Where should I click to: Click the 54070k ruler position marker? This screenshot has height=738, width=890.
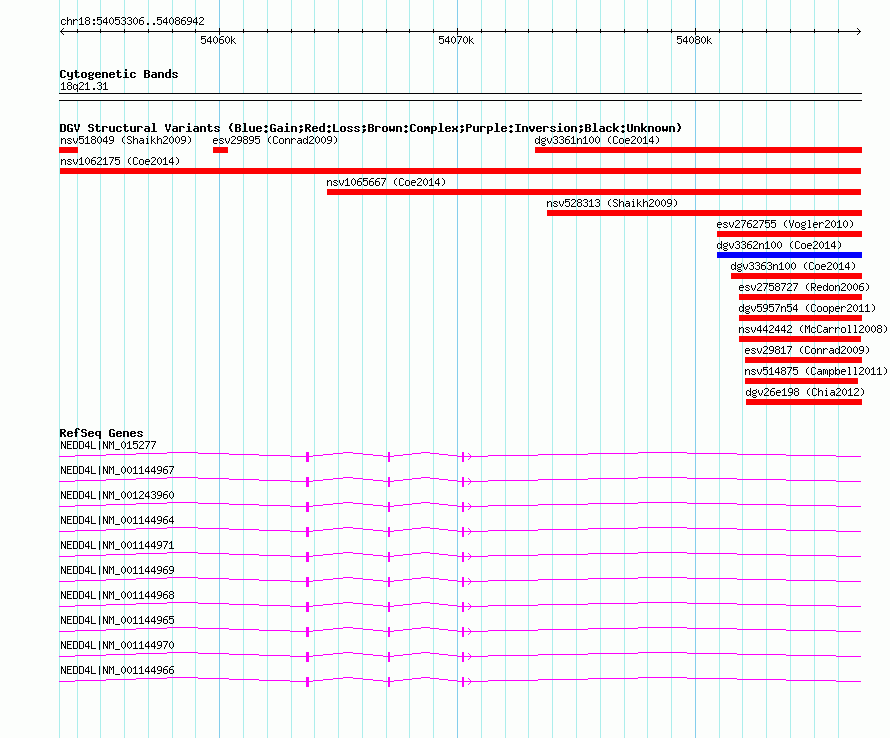[456, 40]
